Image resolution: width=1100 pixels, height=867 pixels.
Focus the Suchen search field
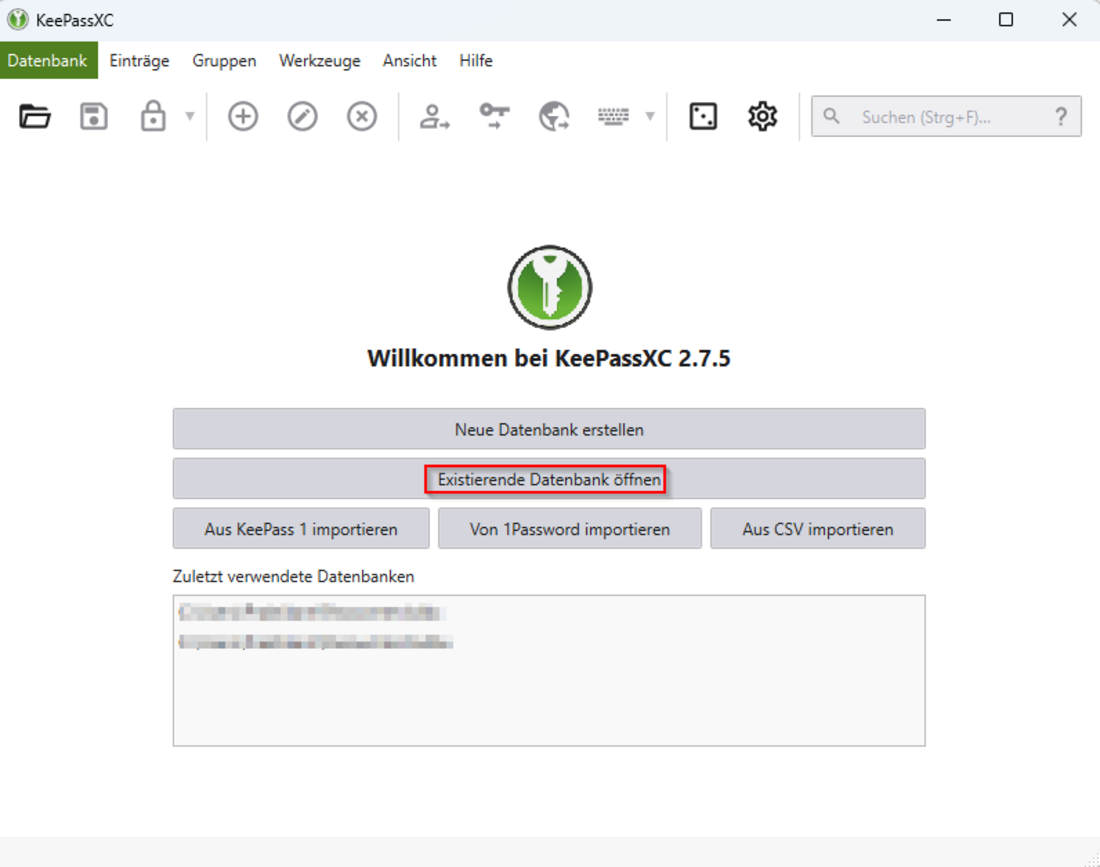click(x=946, y=116)
